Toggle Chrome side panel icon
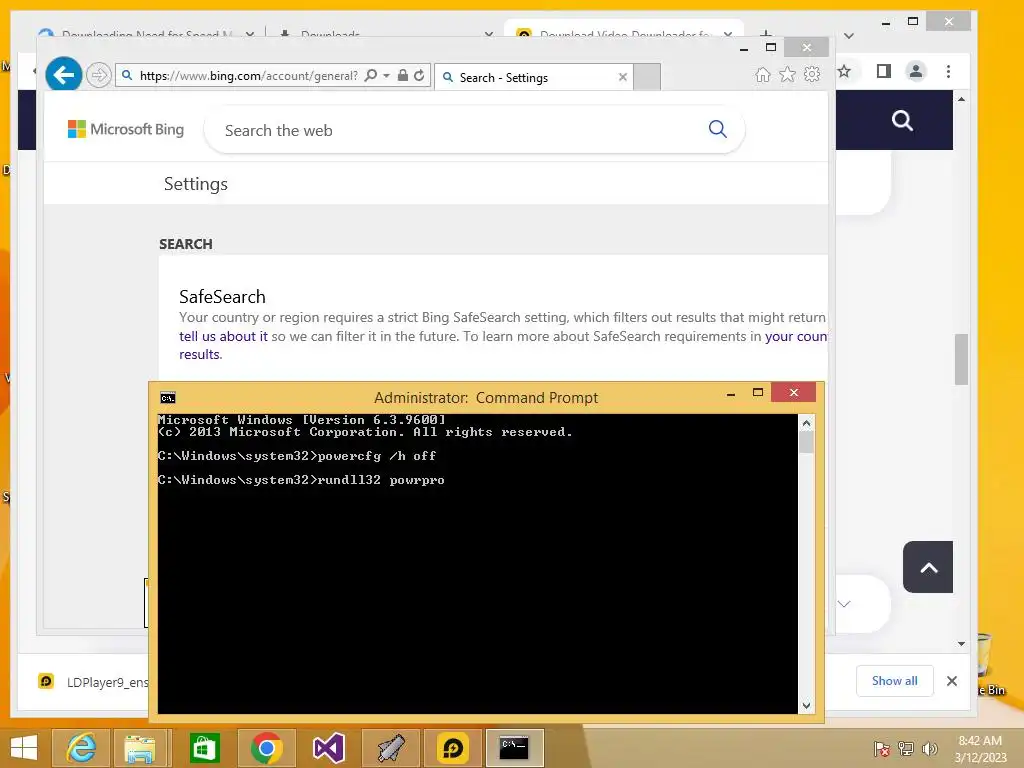This screenshot has width=1024, height=768. (884, 71)
